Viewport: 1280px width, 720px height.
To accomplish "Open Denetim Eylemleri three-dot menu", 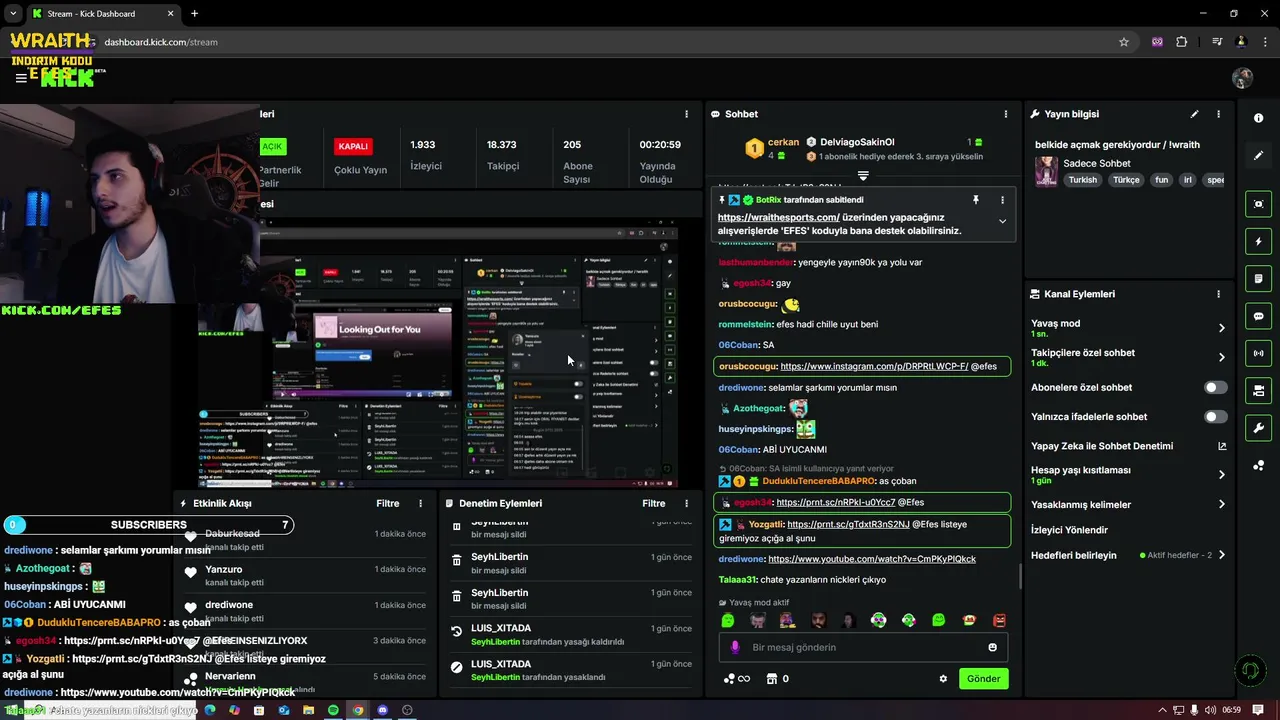I will coord(686,504).
